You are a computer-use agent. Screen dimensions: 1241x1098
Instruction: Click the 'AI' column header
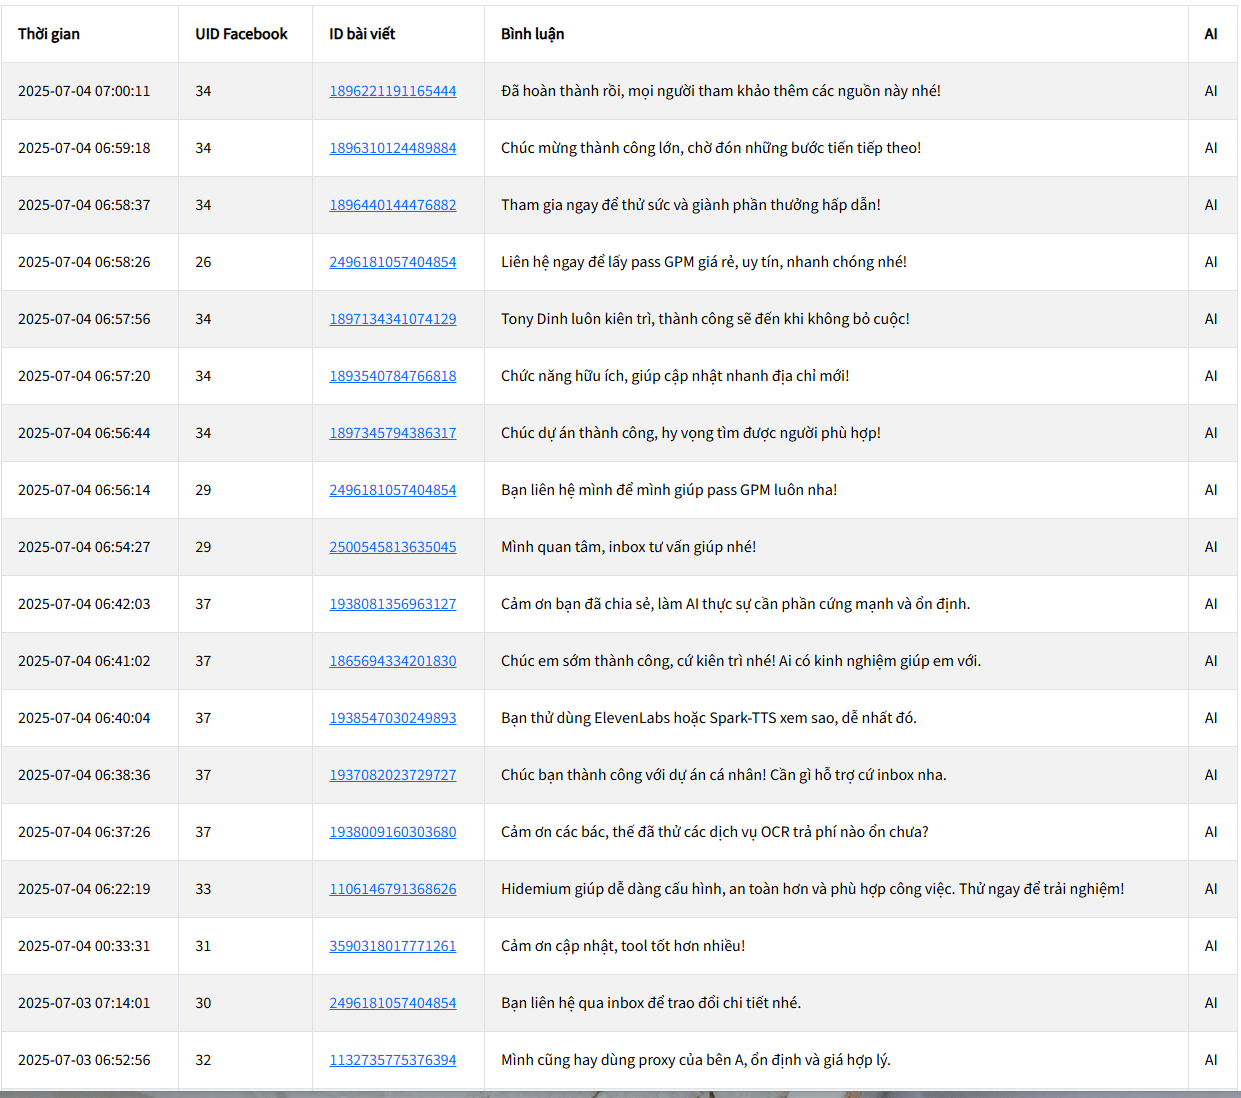click(x=1211, y=34)
